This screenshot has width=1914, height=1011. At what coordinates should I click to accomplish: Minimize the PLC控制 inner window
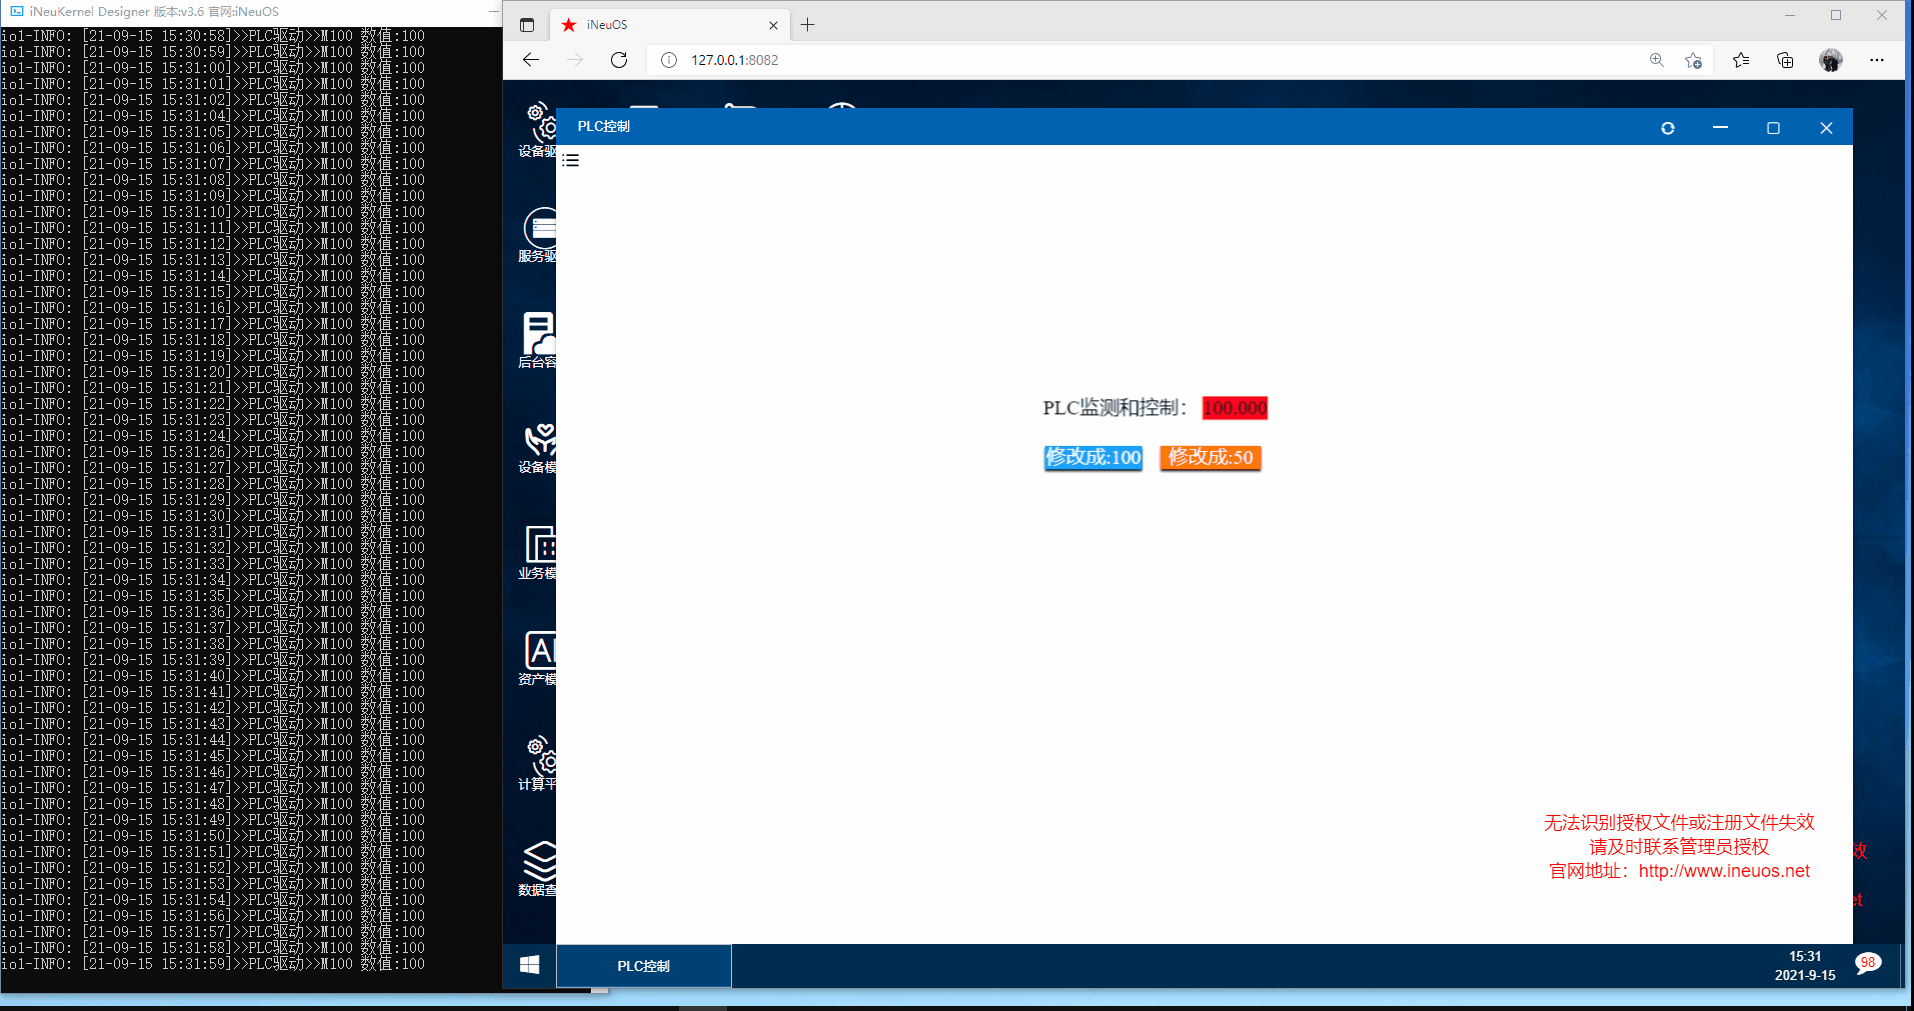click(x=1720, y=128)
